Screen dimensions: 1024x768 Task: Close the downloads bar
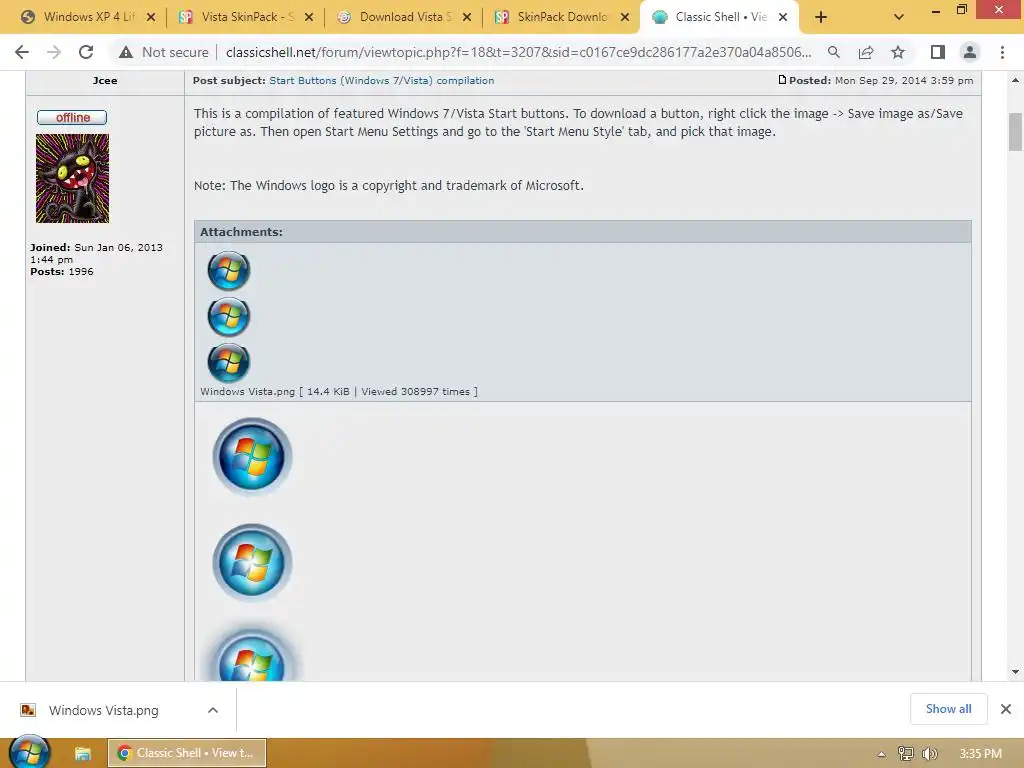(1006, 709)
